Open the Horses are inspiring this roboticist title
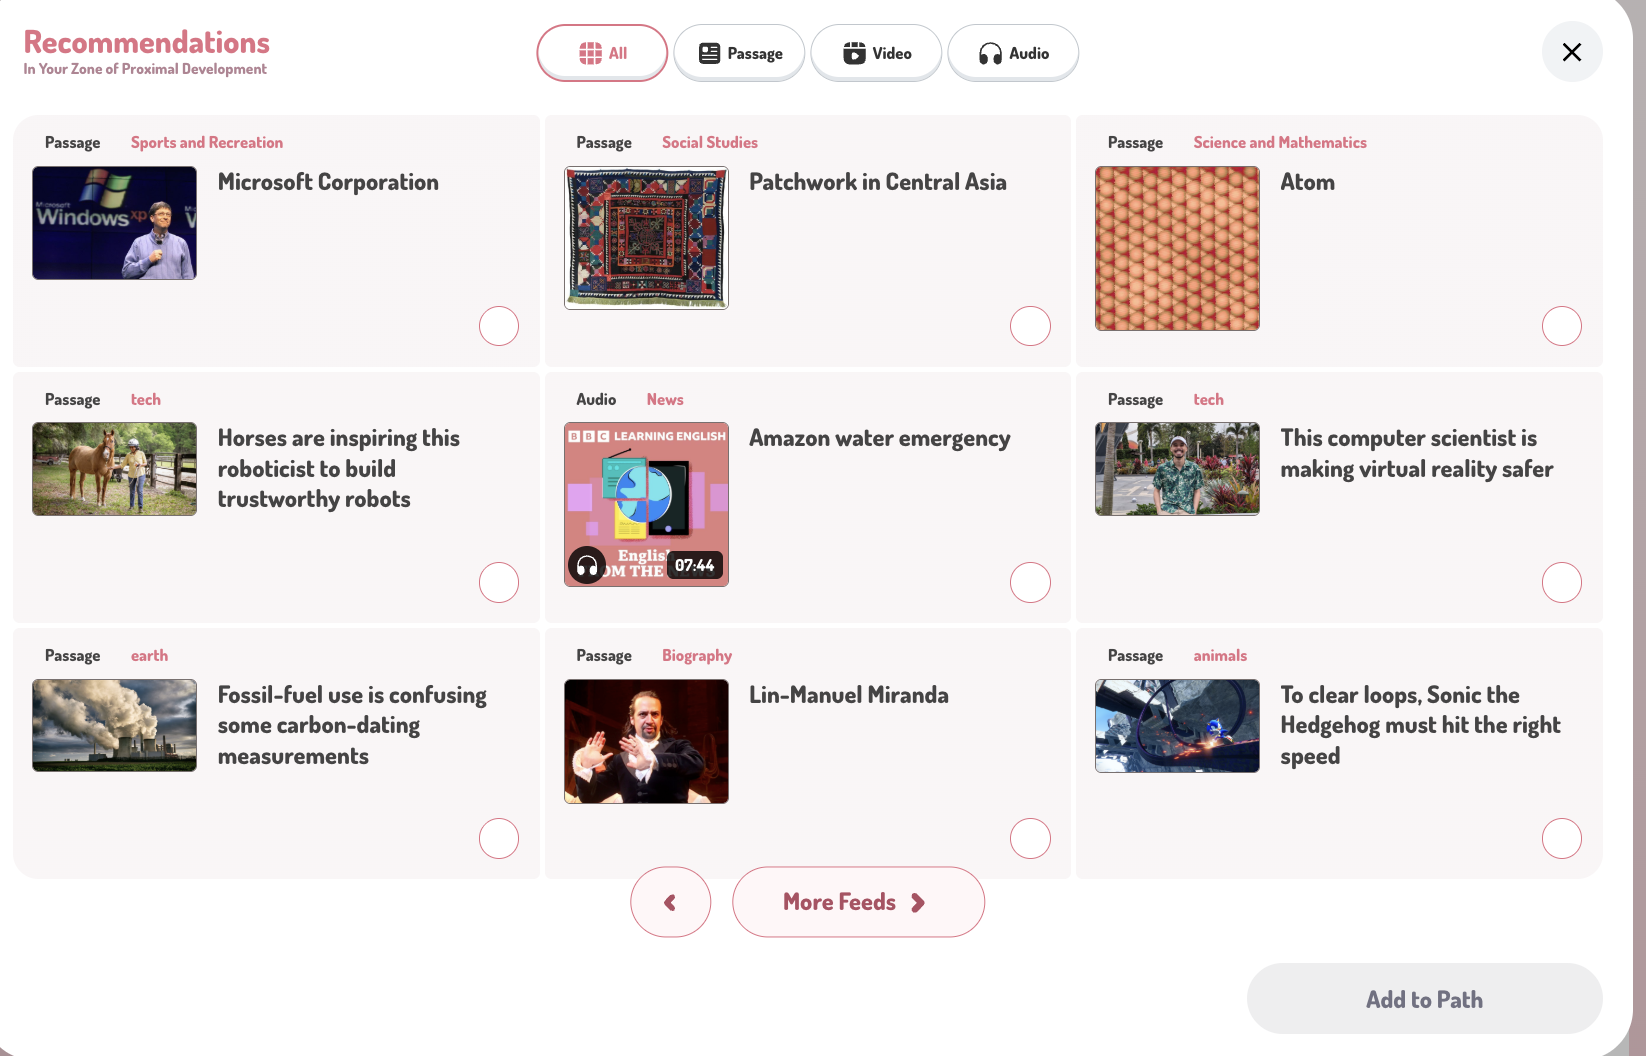Screen dimensions: 1646x1056 (x=338, y=468)
